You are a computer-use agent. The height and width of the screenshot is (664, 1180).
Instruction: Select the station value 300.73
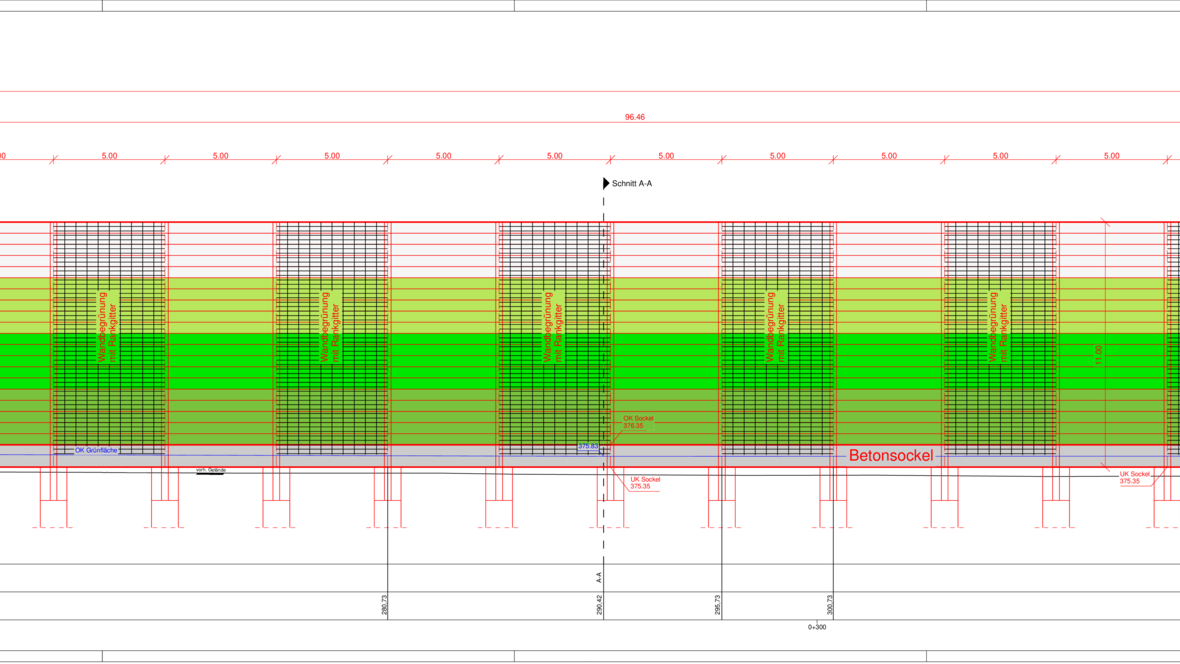(830, 605)
